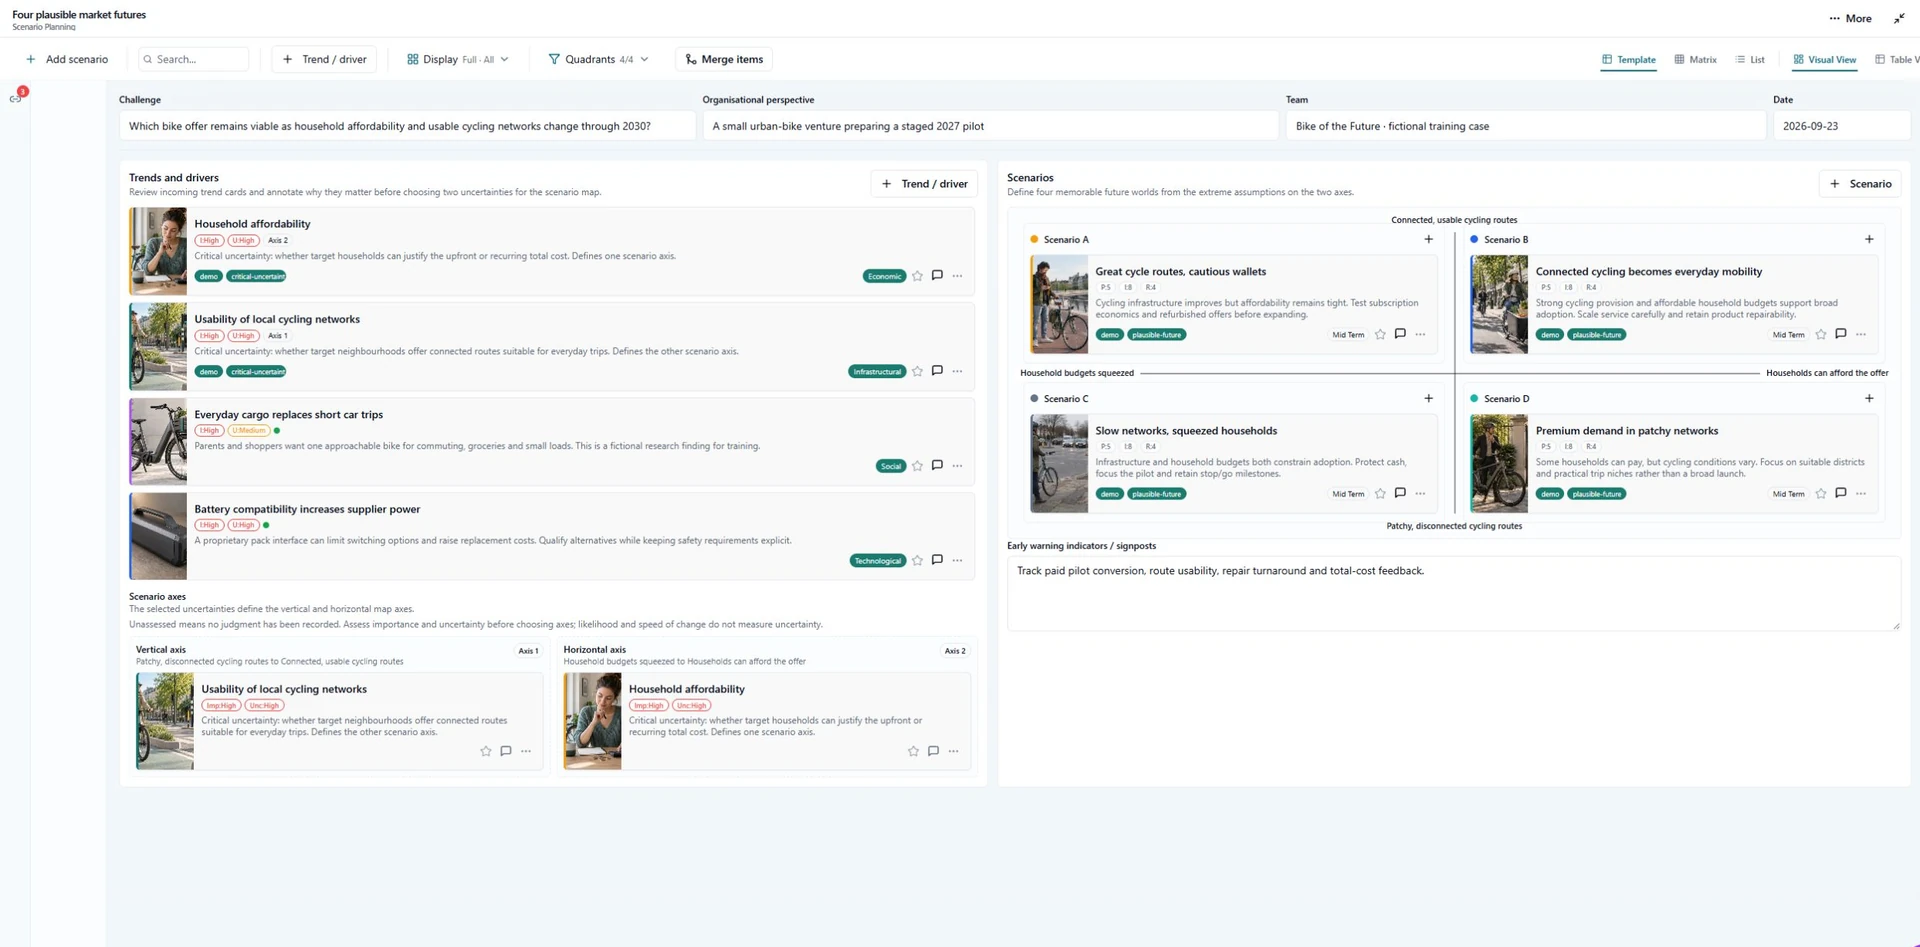Click the Technological tag on Battery compatibility
The image size is (1920, 947).
point(877,561)
